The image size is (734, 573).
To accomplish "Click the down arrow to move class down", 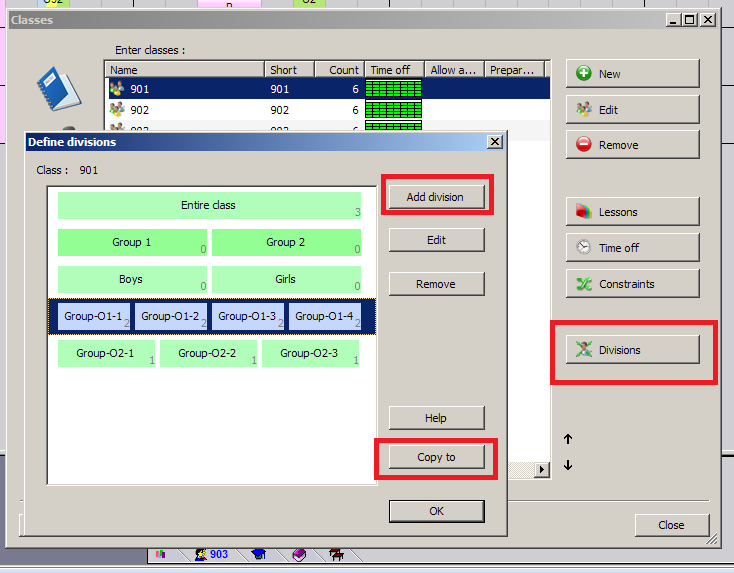I will (568, 465).
